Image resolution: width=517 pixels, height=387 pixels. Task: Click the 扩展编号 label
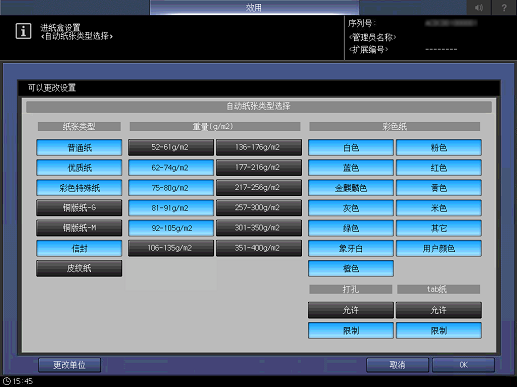(368, 50)
